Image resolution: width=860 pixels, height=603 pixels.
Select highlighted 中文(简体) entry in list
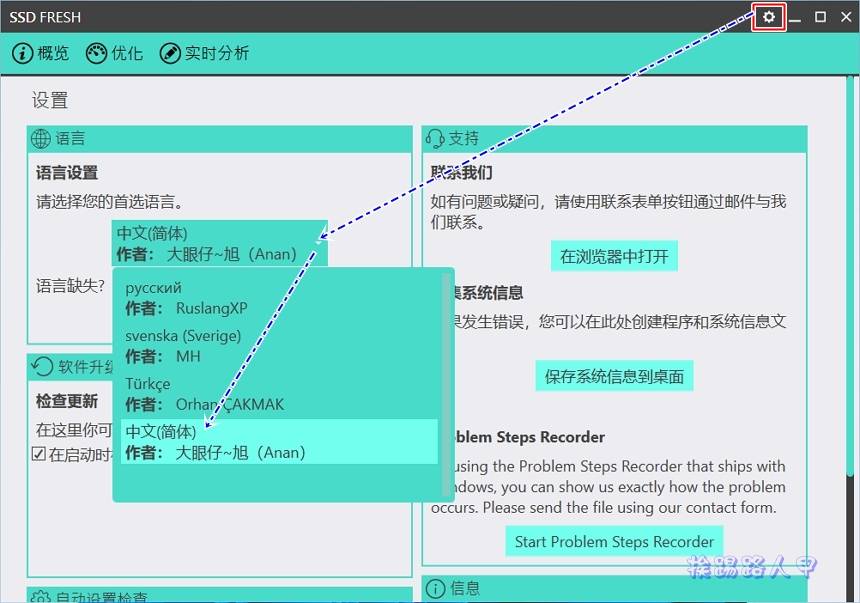279,442
